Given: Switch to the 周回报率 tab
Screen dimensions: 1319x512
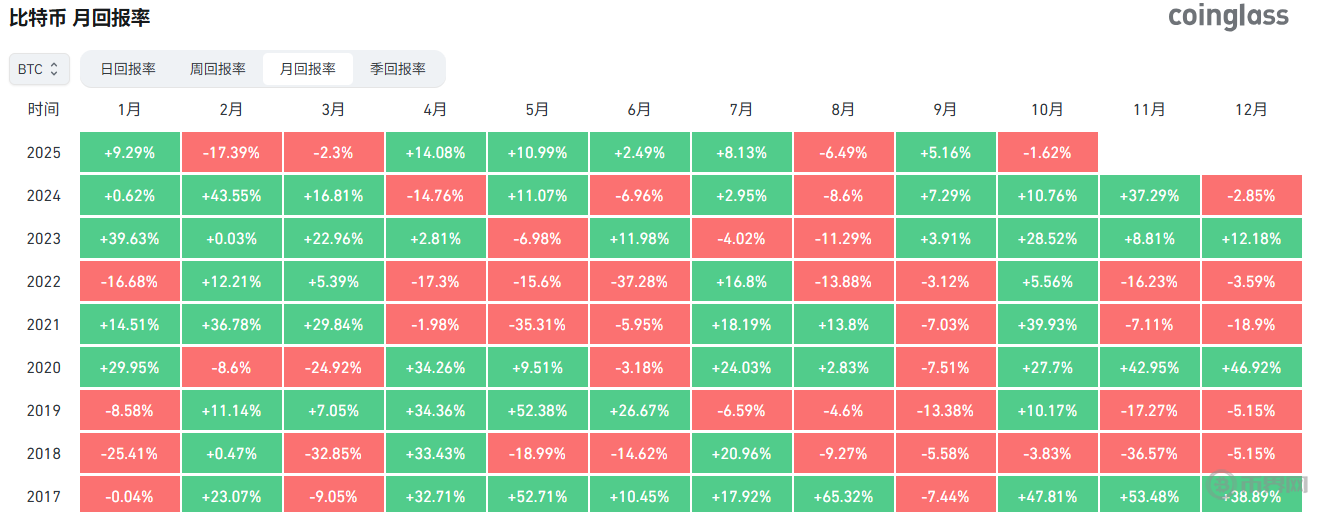Looking at the screenshot, I should (218, 69).
